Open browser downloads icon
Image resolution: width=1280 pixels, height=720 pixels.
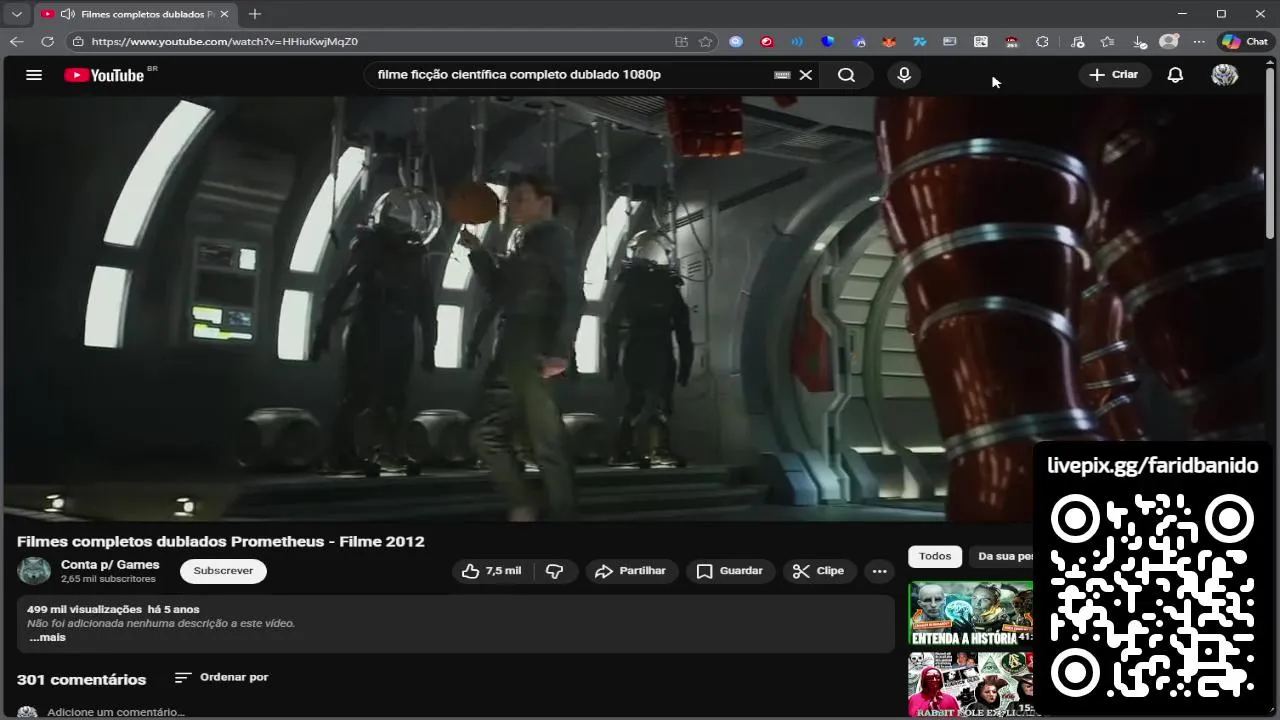coord(1138,41)
